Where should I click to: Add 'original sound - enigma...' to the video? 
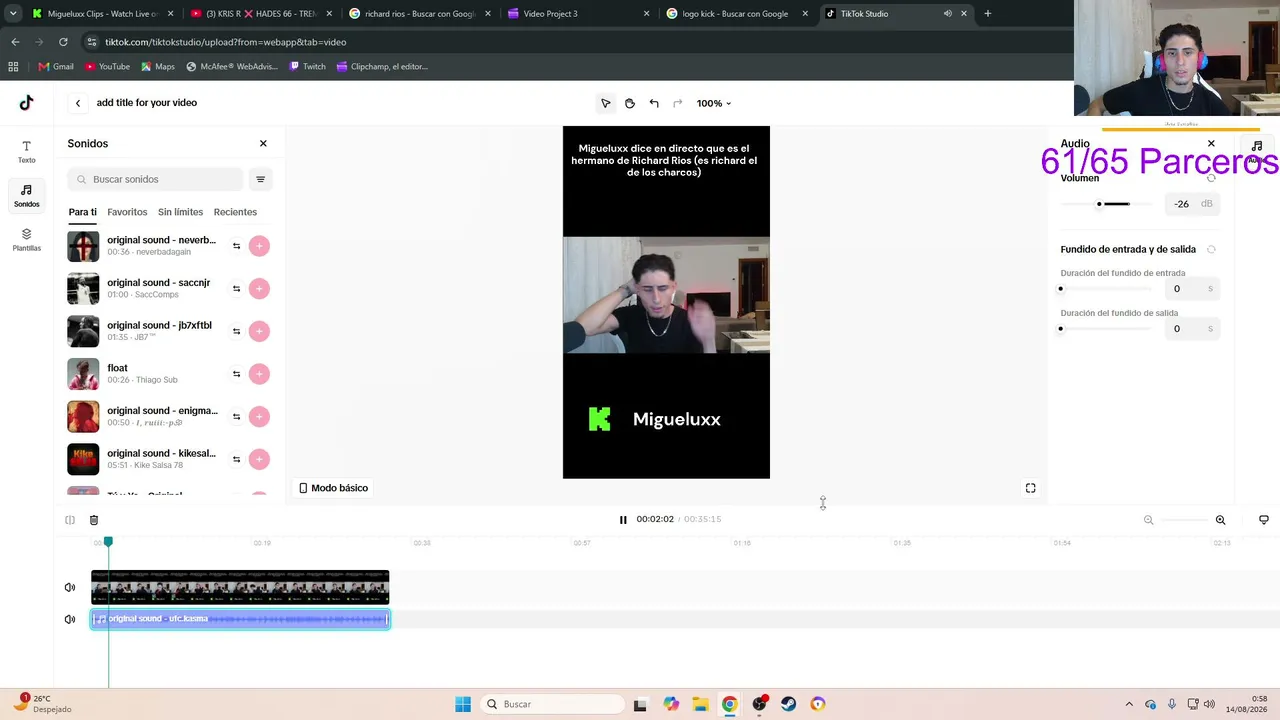(x=259, y=416)
